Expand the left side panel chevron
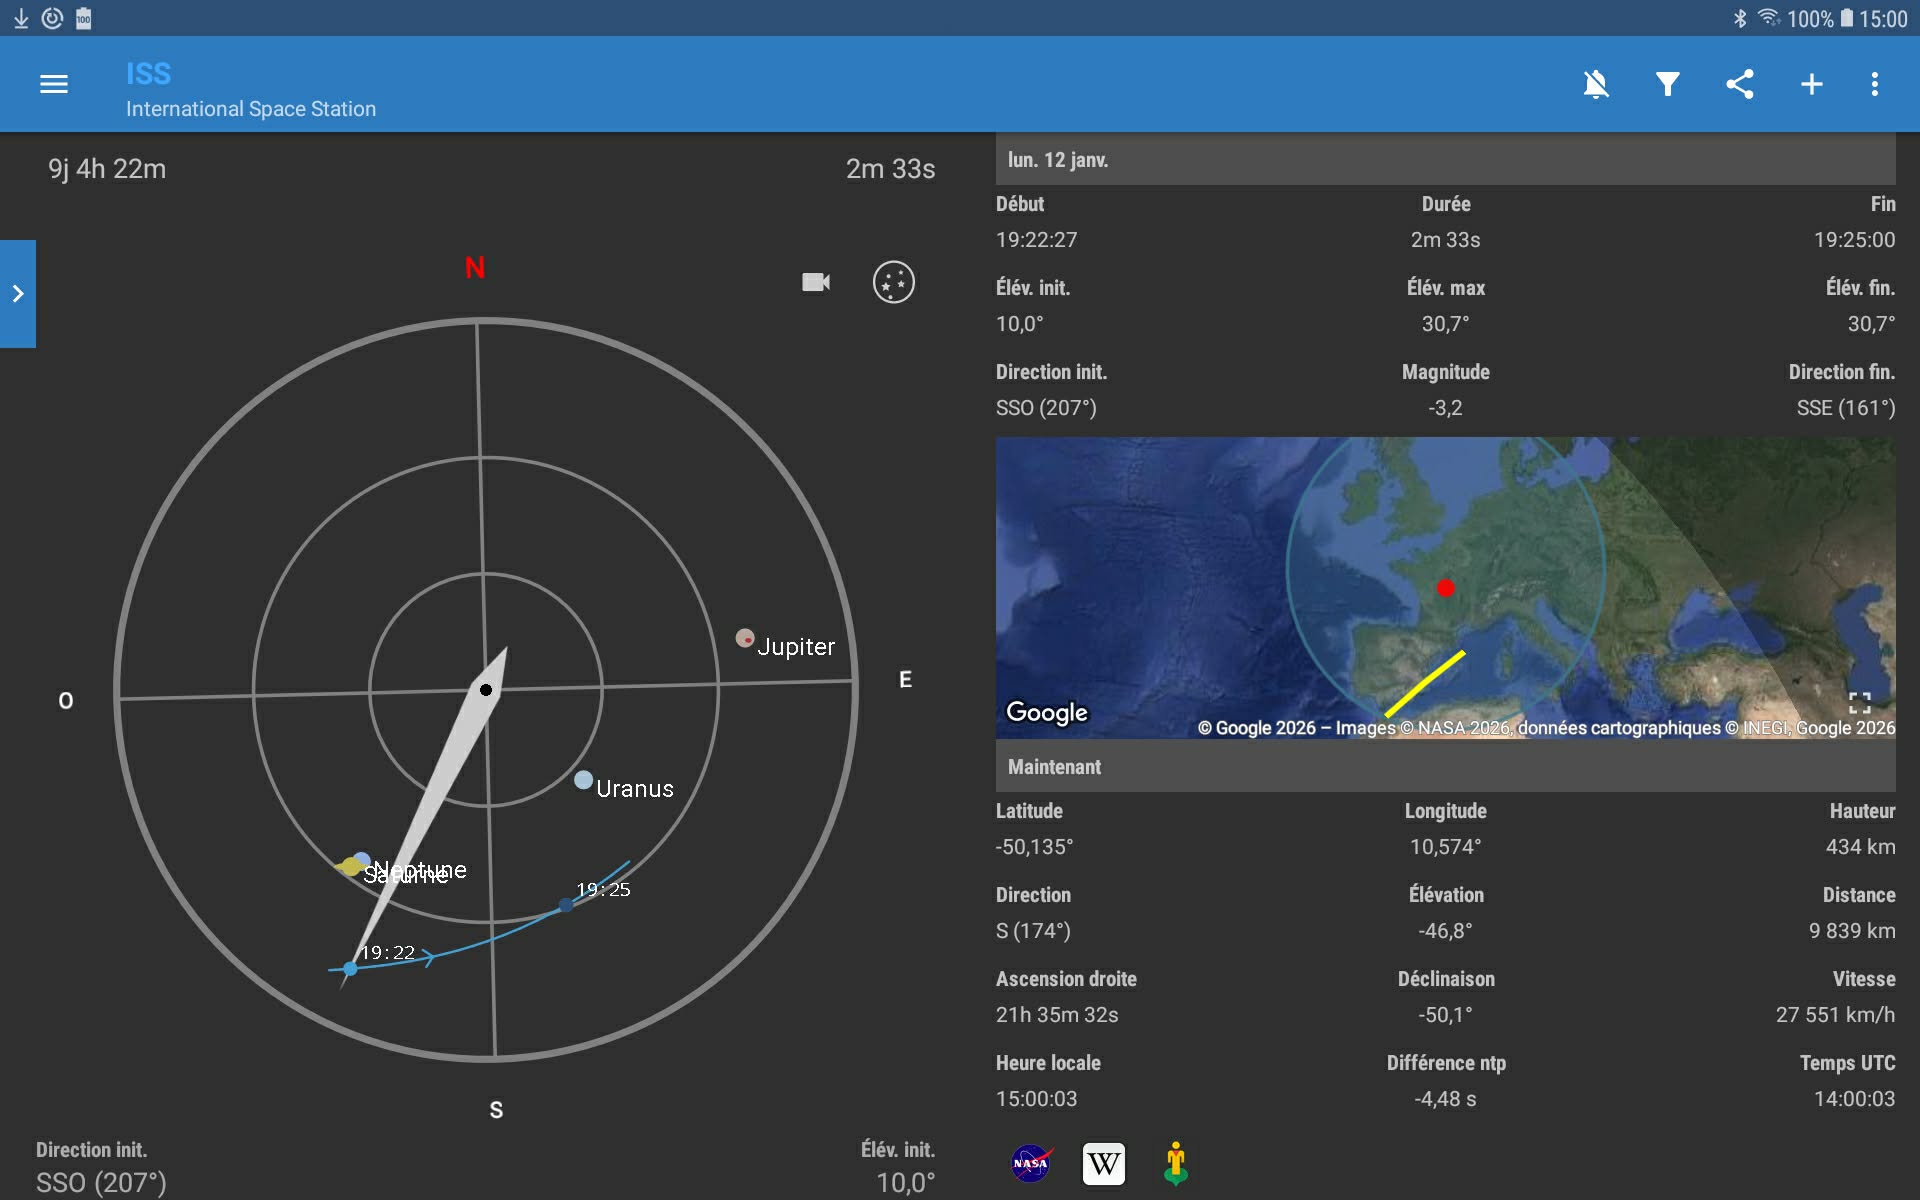1920x1200 pixels. click(18, 294)
